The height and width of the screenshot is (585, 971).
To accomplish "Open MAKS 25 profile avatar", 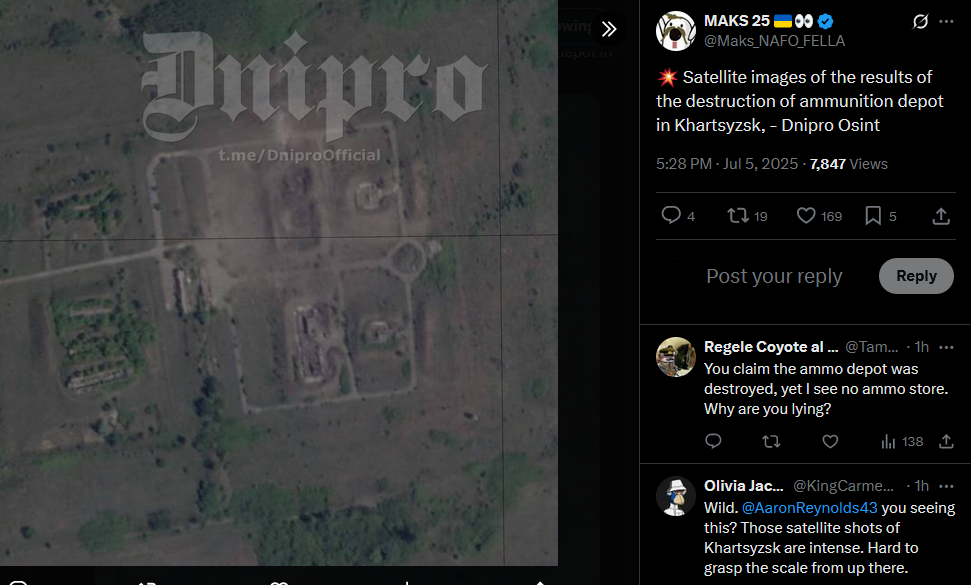I will pos(676,31).
